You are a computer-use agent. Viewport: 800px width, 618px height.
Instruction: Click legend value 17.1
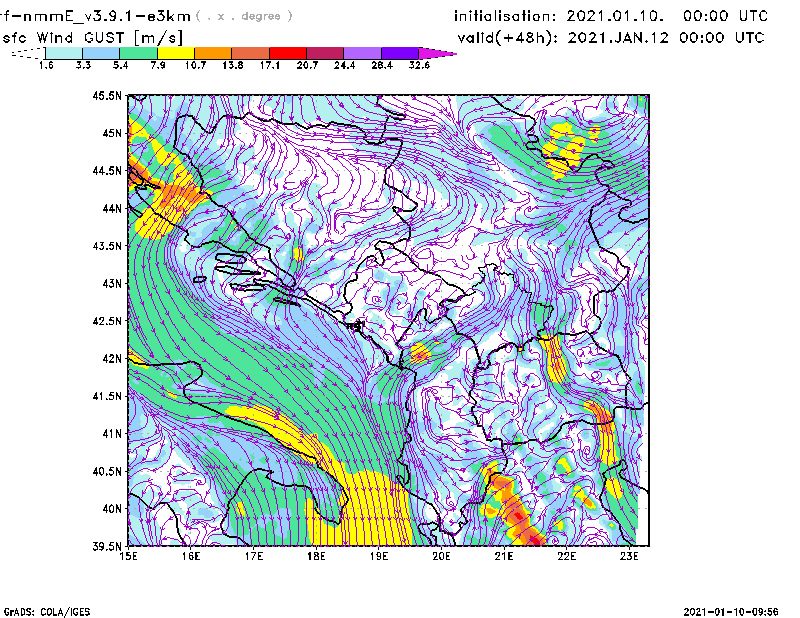[x=270, y=65]
